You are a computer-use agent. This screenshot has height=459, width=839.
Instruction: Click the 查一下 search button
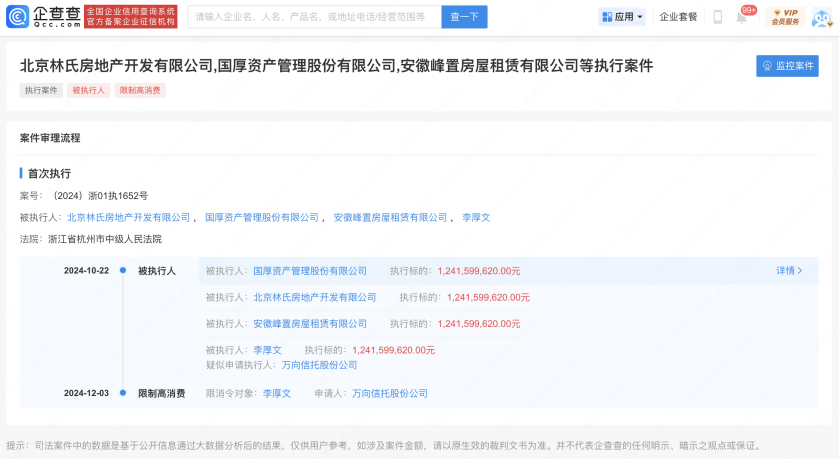click(x=464, y=17)
